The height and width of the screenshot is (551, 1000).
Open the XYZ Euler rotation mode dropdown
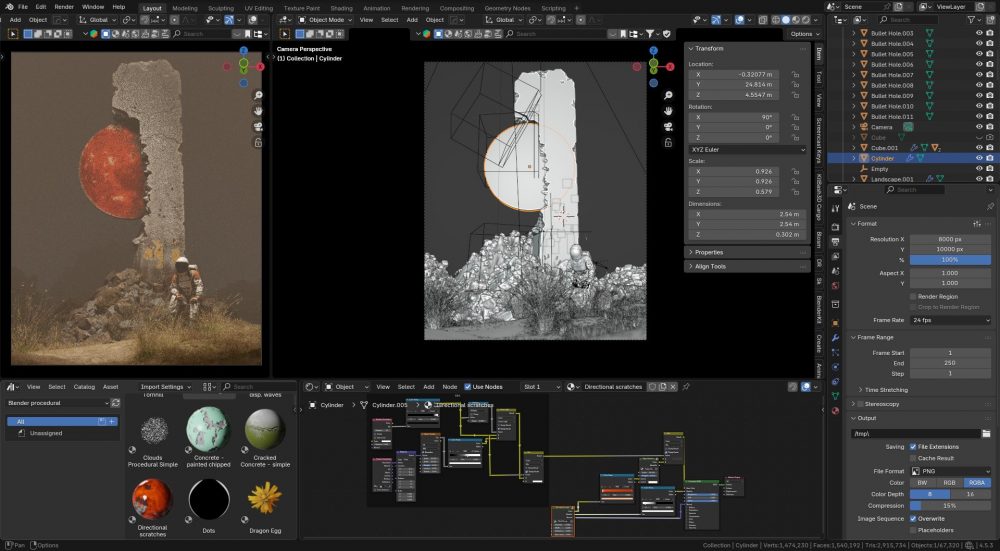[x=747, y=149]
